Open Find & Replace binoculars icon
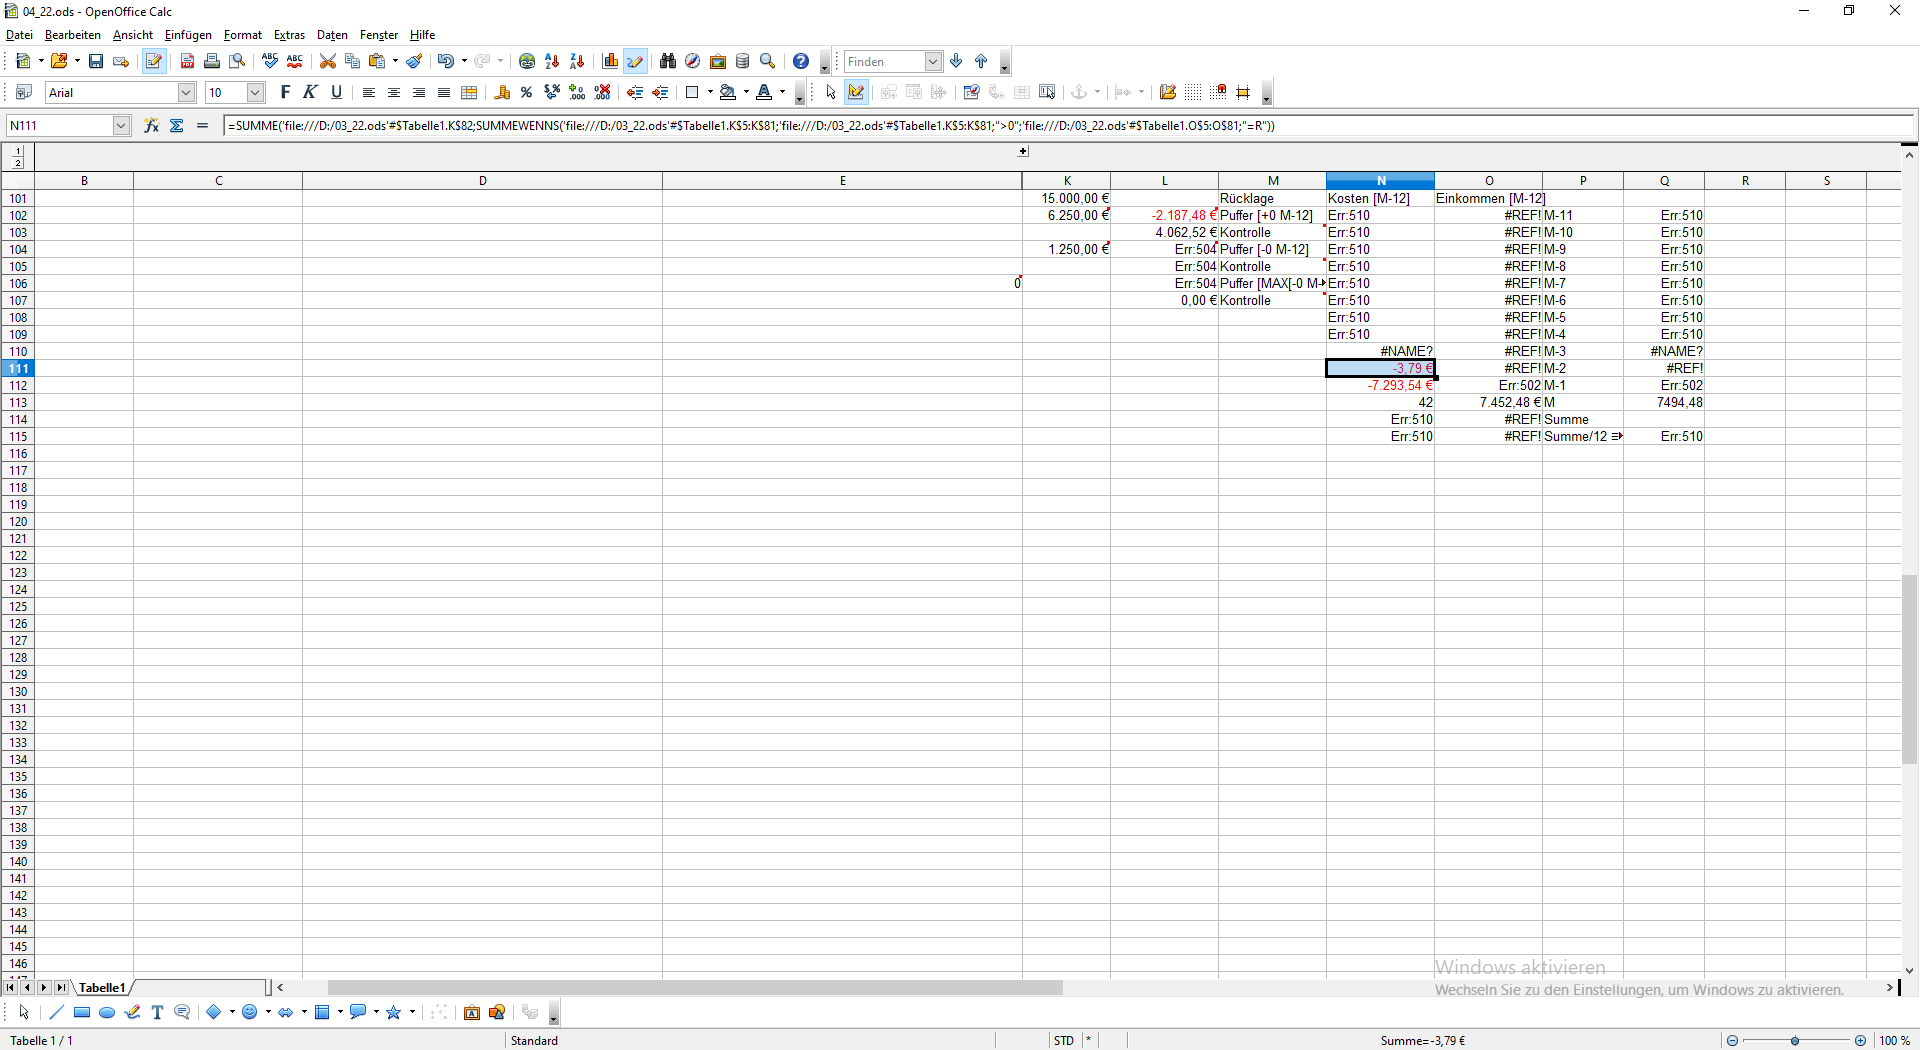 668,62
